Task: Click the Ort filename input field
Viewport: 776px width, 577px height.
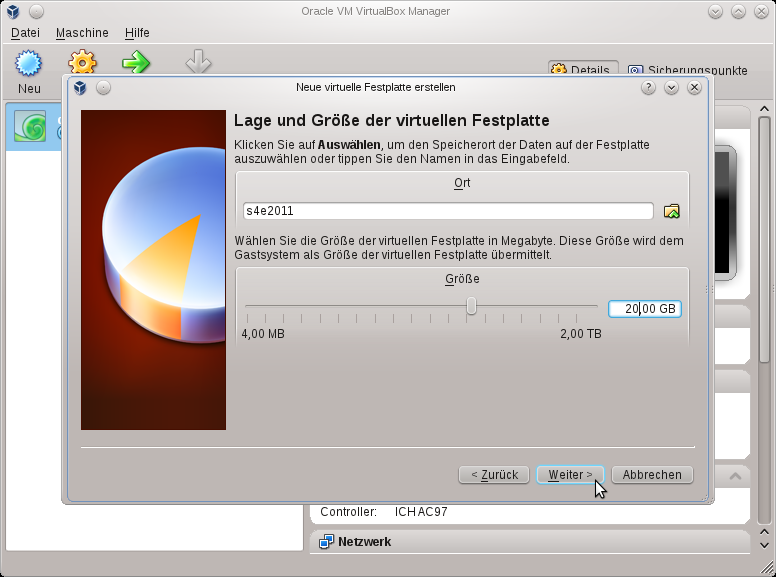Action: (x=448, y=211)
